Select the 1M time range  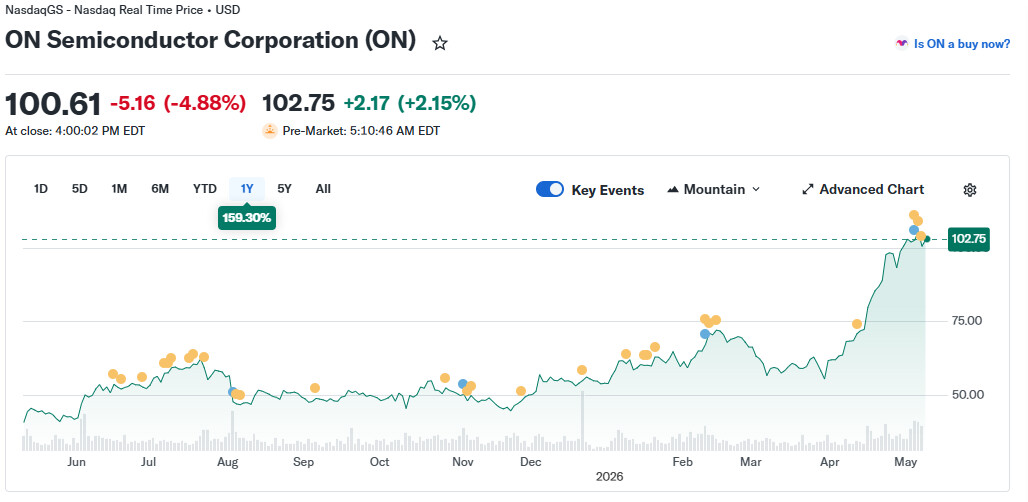pyautogui.click(x=119, y=189)
